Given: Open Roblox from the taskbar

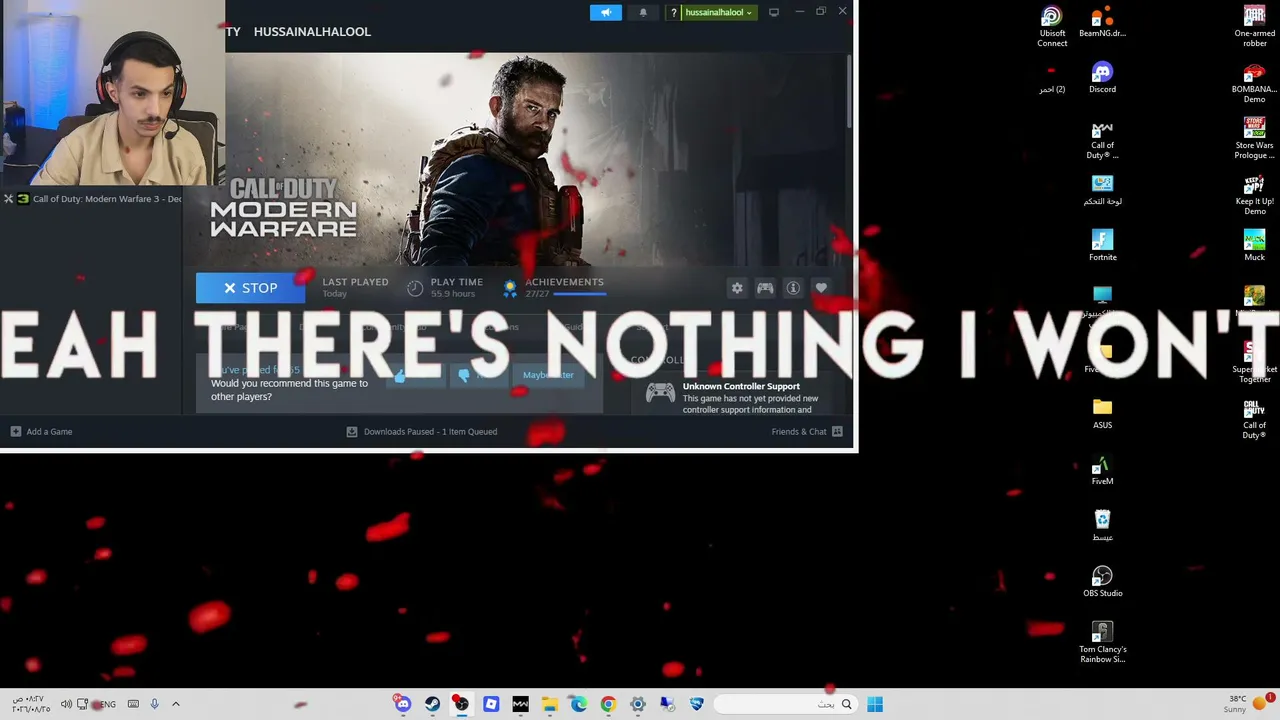Looking at the screenshot, I should [491, 704].
